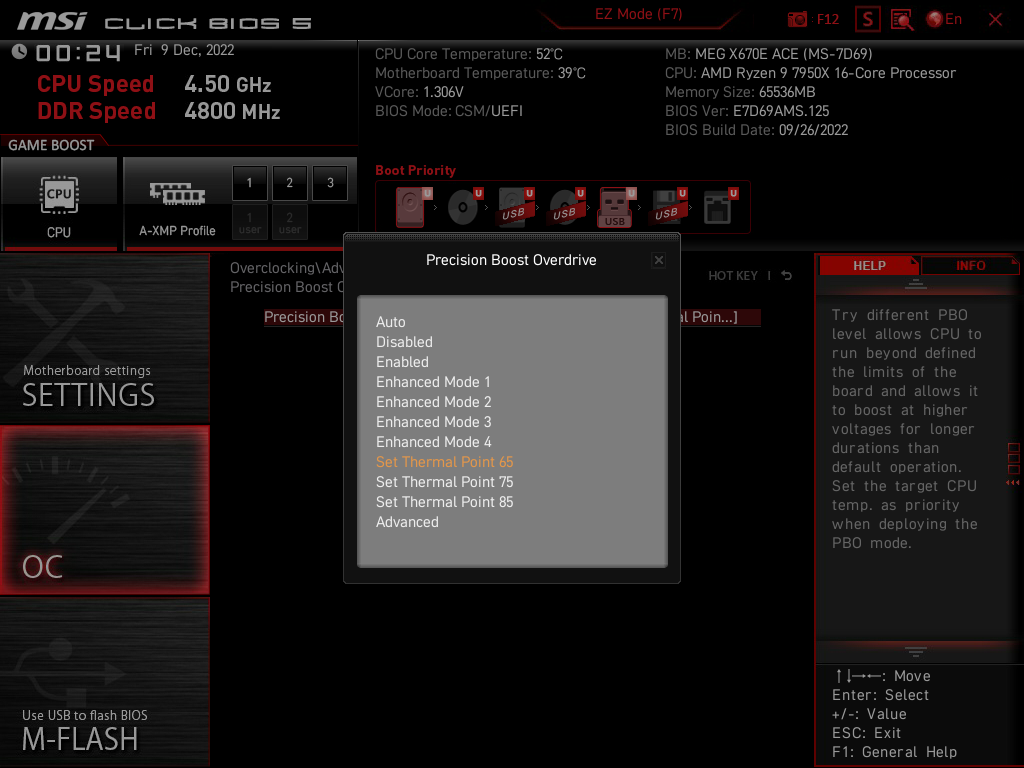This screenshot has width=1024, height=768.
Task: Click the Boot Priority label
Action: [x=415, y=170]
